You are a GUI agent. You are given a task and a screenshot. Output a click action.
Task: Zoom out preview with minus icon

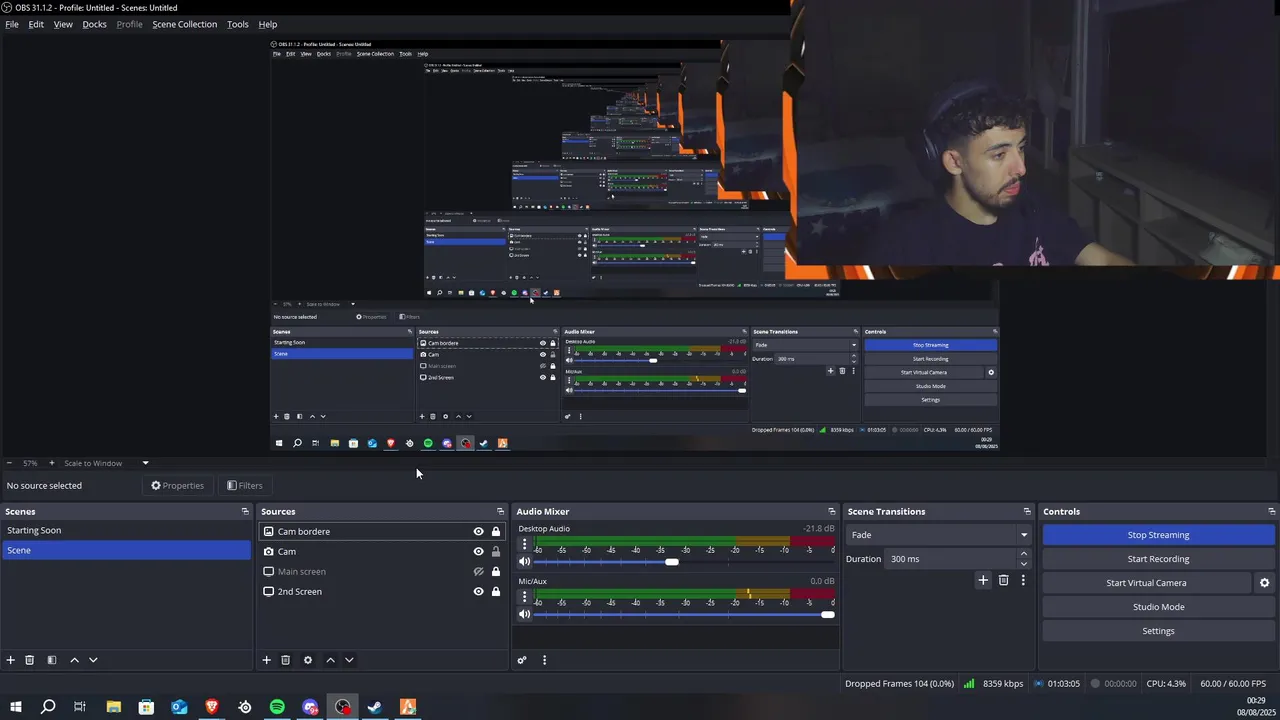click(x=9, y=463)
